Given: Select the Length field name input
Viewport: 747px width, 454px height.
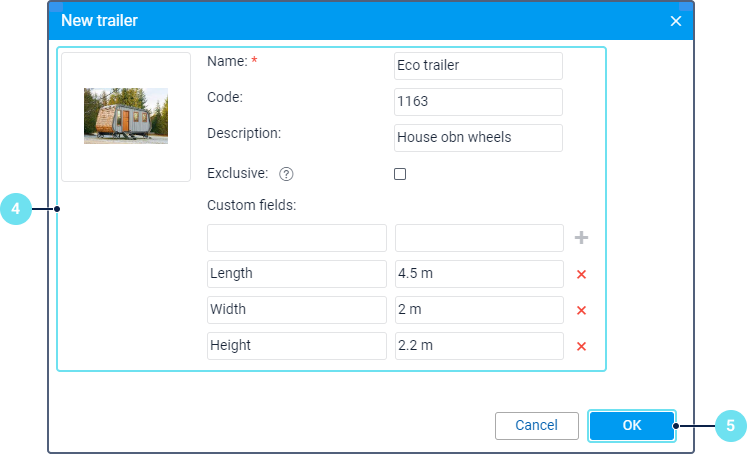Looking at the screenshot, I should coord(296,274).
